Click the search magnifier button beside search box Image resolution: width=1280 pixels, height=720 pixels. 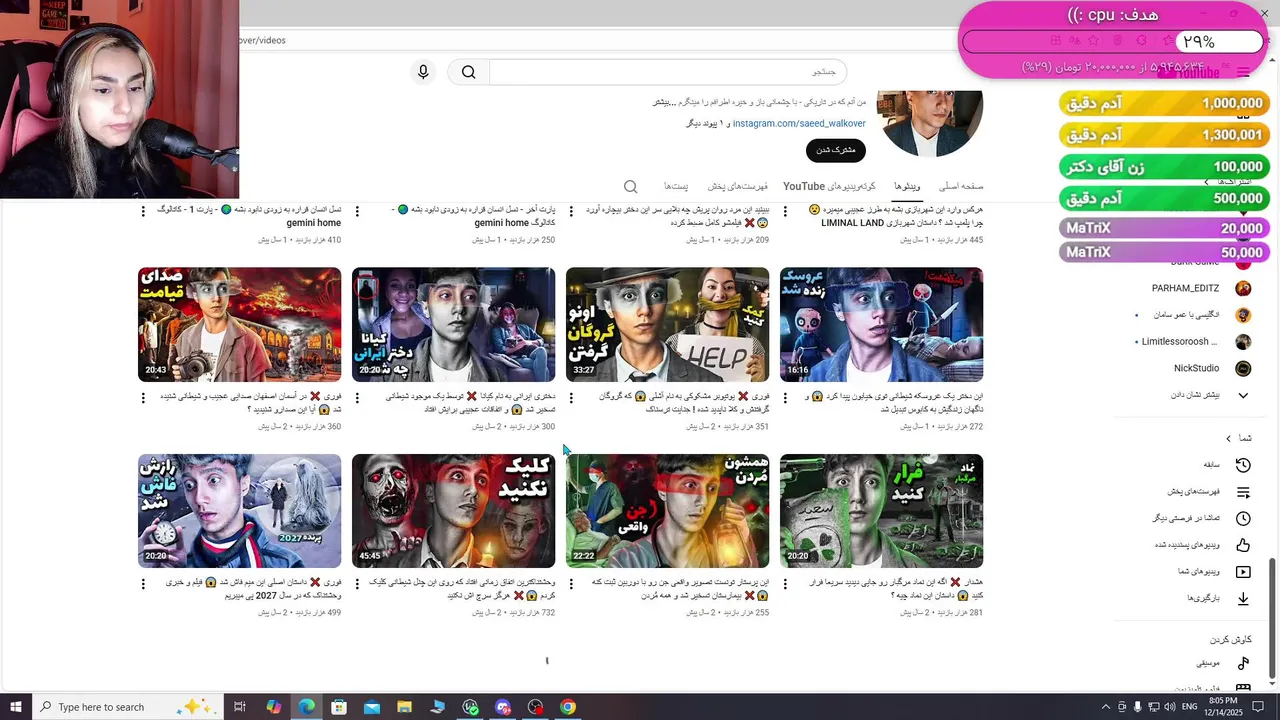[x=468, y=72]
